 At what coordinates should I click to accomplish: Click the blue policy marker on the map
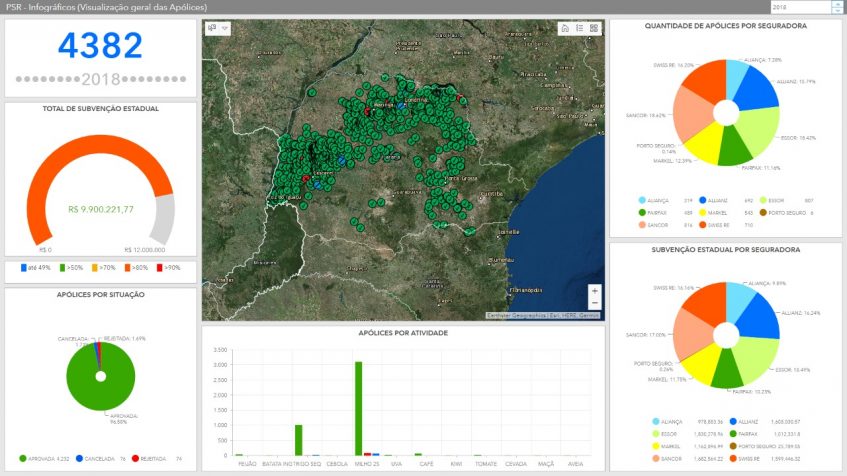click(x=401, y=105)
